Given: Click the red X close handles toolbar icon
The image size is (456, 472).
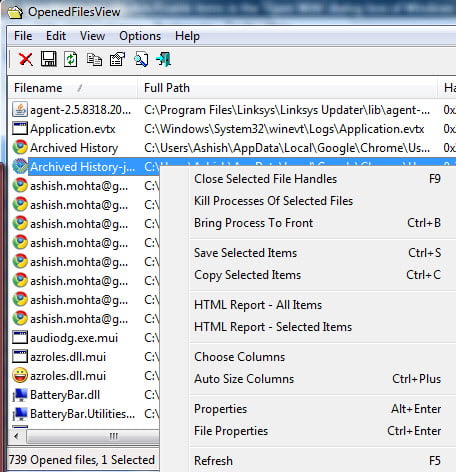Looking at the screenshot, I should (26, 60).
